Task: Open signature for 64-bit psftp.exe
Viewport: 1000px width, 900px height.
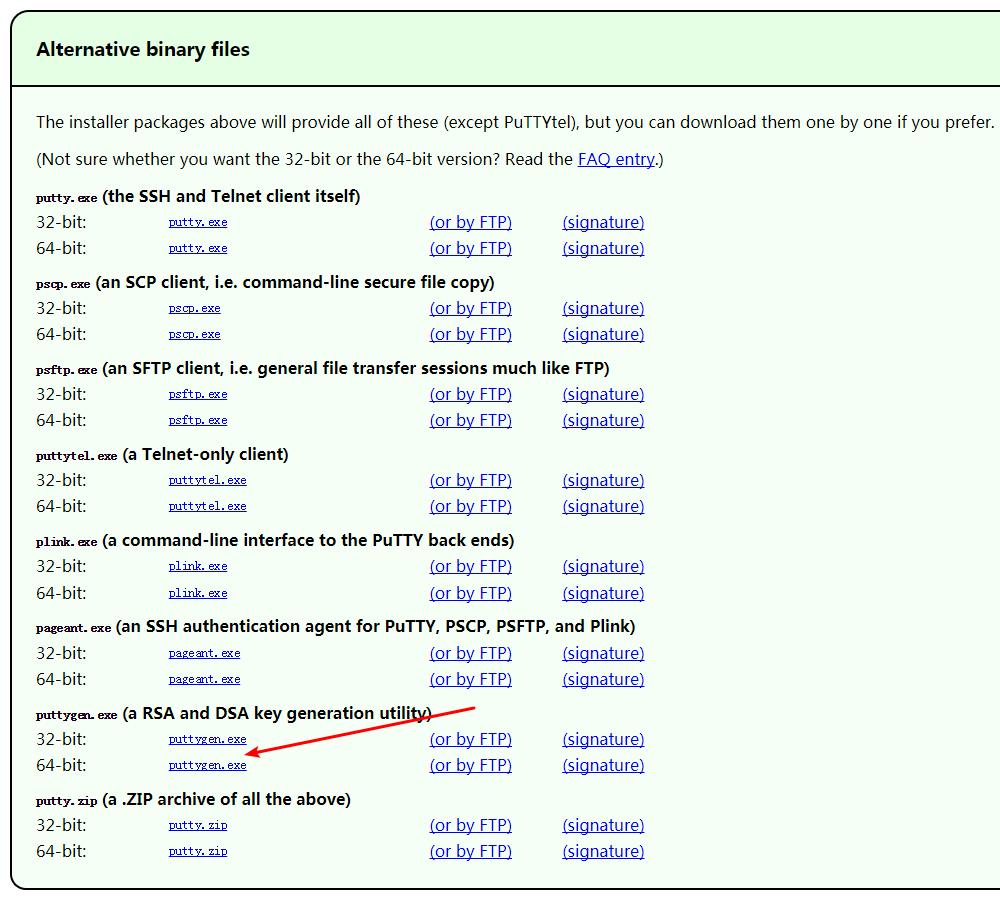Action: (603, 421)
